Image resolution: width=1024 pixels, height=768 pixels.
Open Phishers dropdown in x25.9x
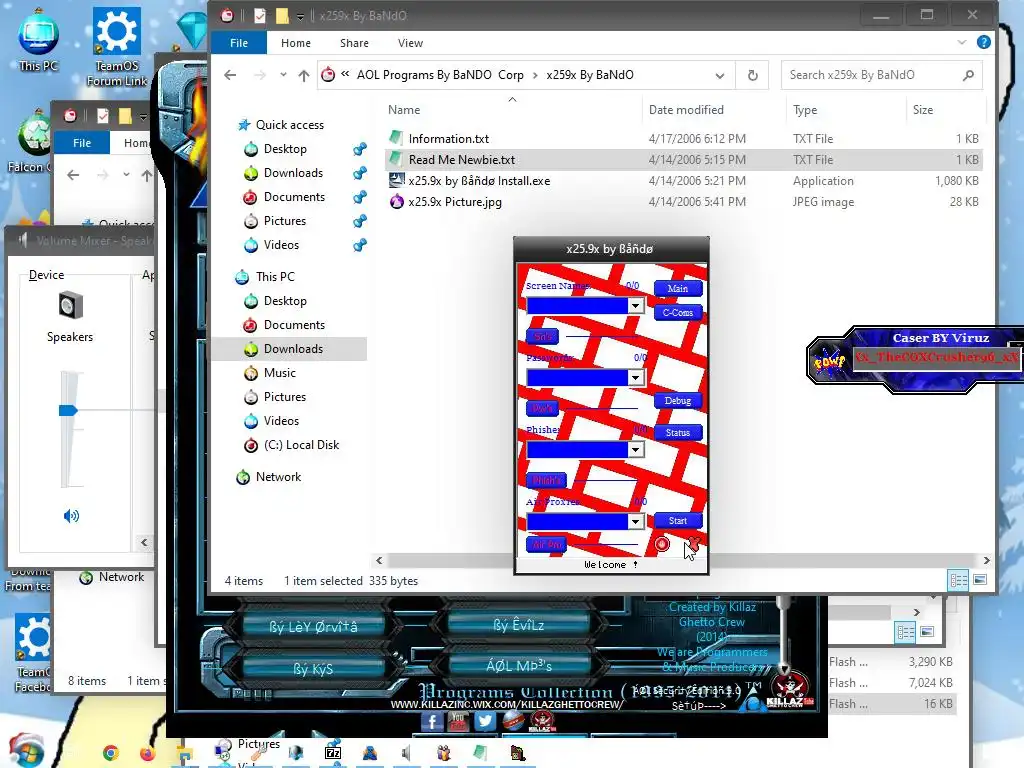coord(635,449)
